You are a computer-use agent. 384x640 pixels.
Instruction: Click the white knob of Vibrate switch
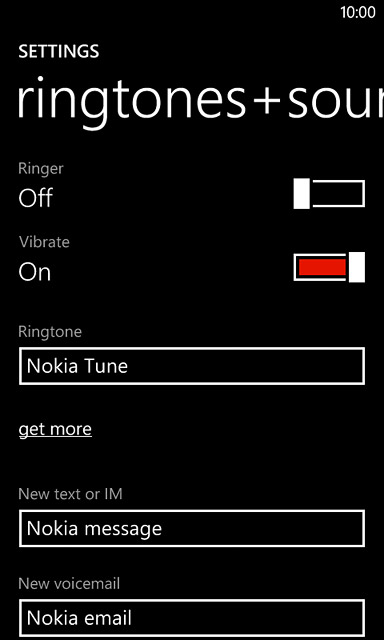pyautogui.click(x=357, y=267)
